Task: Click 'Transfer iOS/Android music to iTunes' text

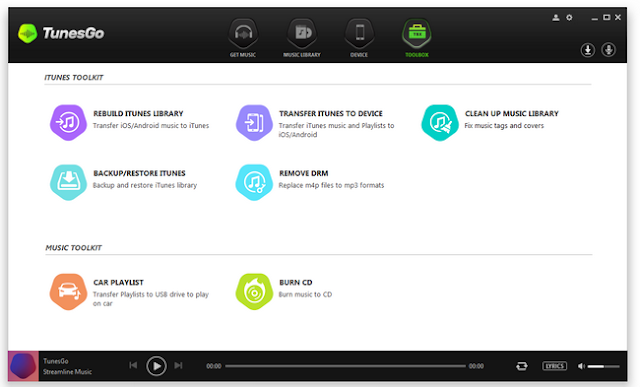Action: pyautogui.click(x=151, y=126)
